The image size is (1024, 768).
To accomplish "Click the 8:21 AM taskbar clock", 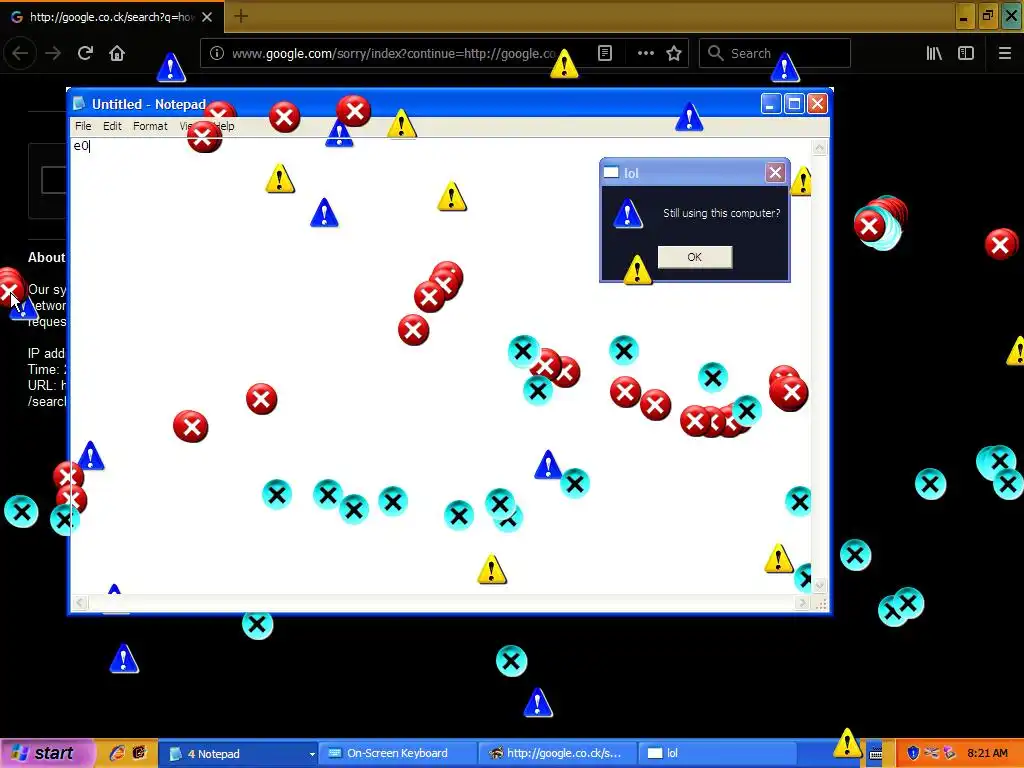I will tap(987, 753).
